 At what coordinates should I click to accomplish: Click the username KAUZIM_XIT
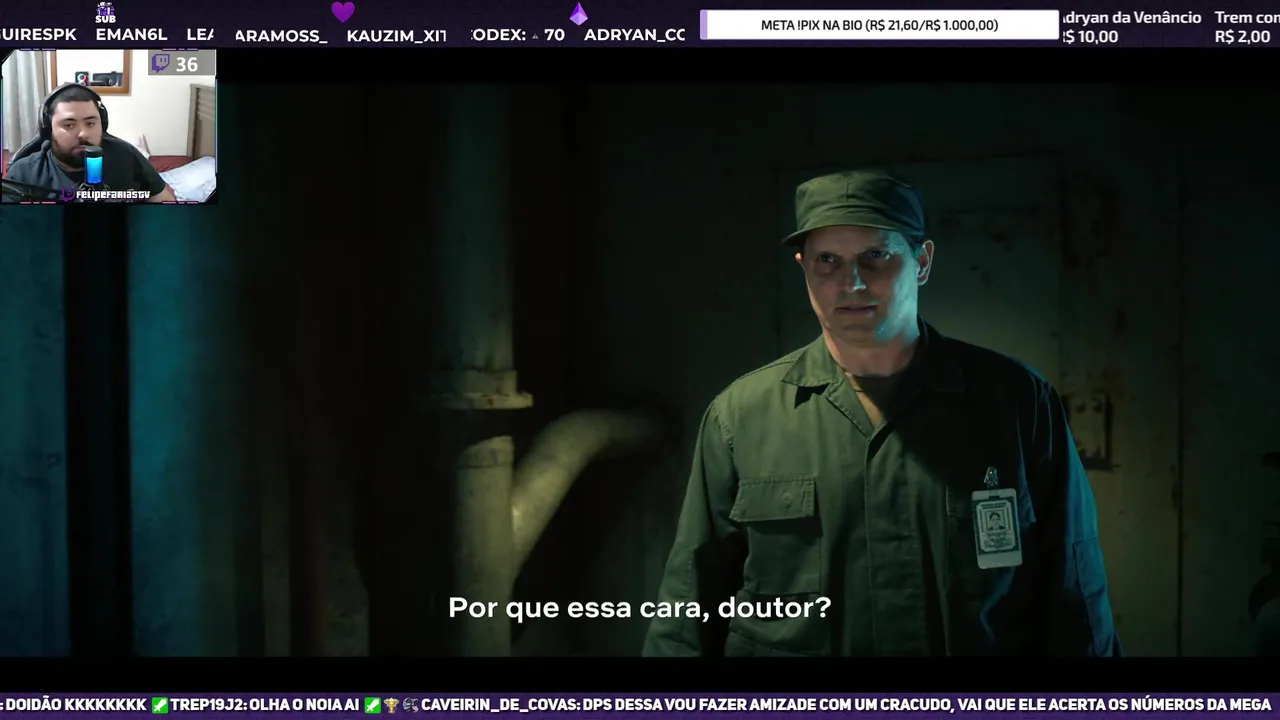(396, 35)
